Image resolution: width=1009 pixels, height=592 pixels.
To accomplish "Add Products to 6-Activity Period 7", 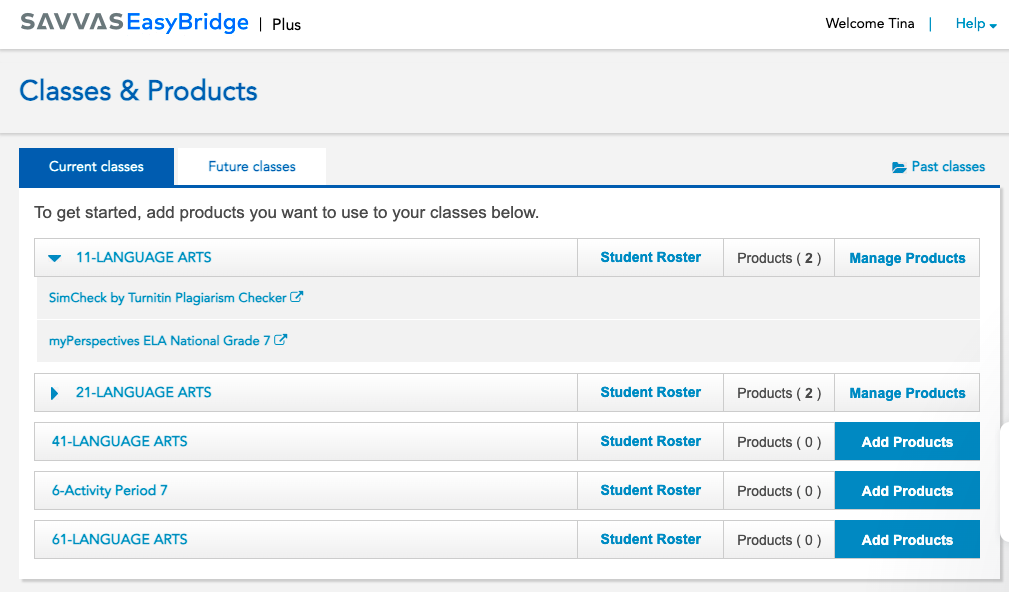I will tap(907, 491).
